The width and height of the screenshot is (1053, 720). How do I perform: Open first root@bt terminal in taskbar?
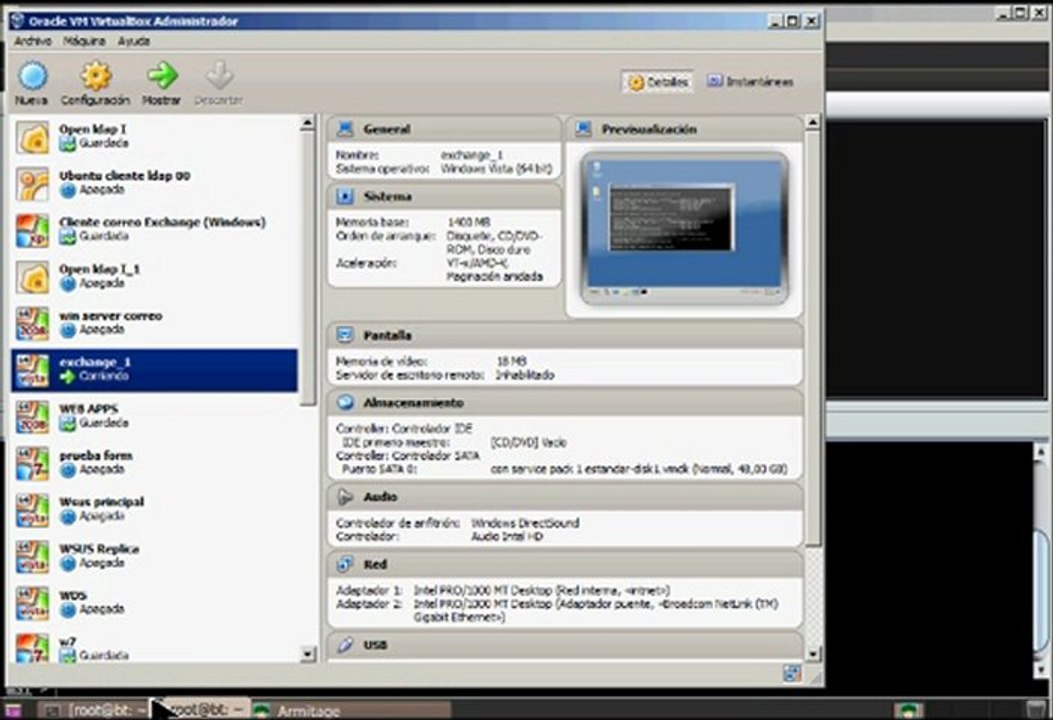coord(97,710)
